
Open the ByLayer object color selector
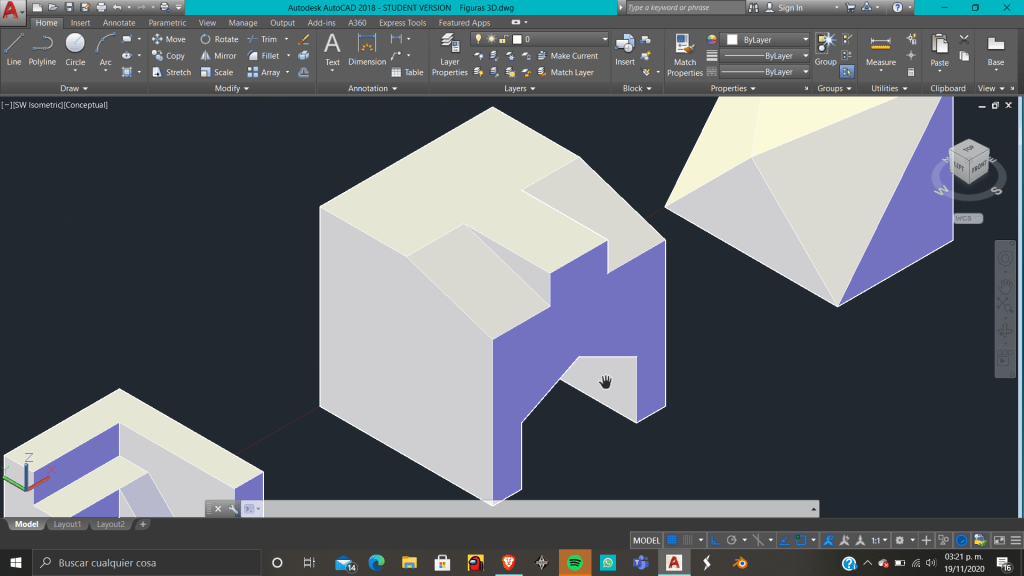[x=765, y=40]
